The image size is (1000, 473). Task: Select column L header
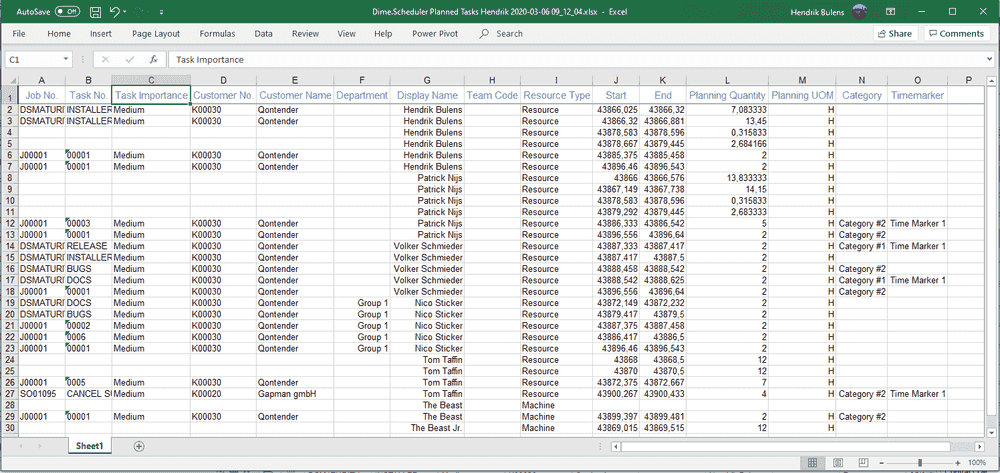click(727, 80)
